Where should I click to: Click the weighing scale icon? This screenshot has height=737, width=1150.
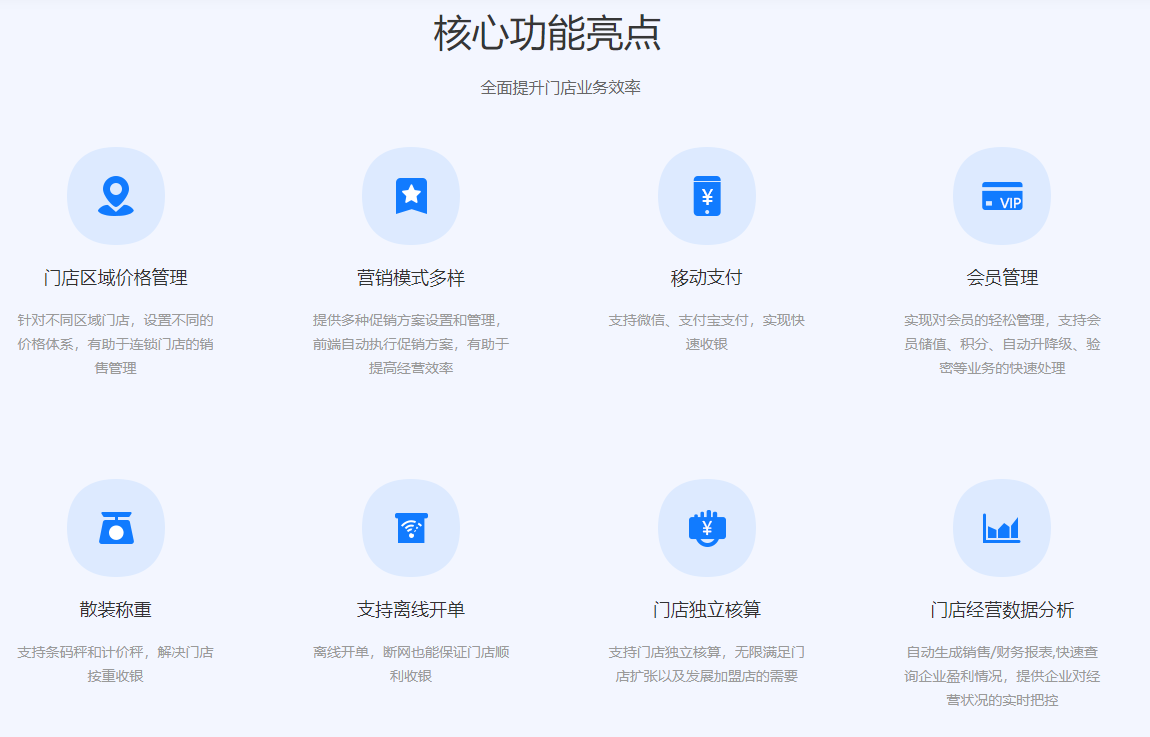[116, 528]
